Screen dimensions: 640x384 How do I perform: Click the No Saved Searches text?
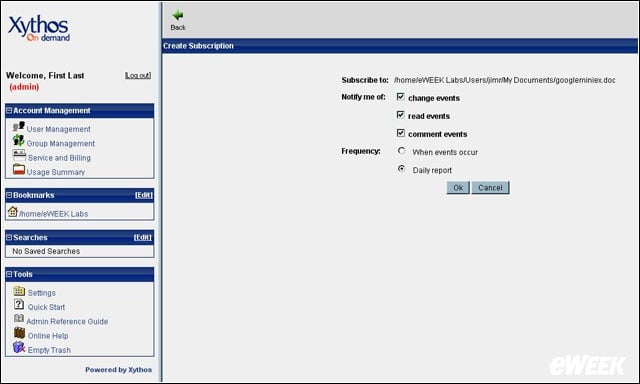click(x=46, y=251)
